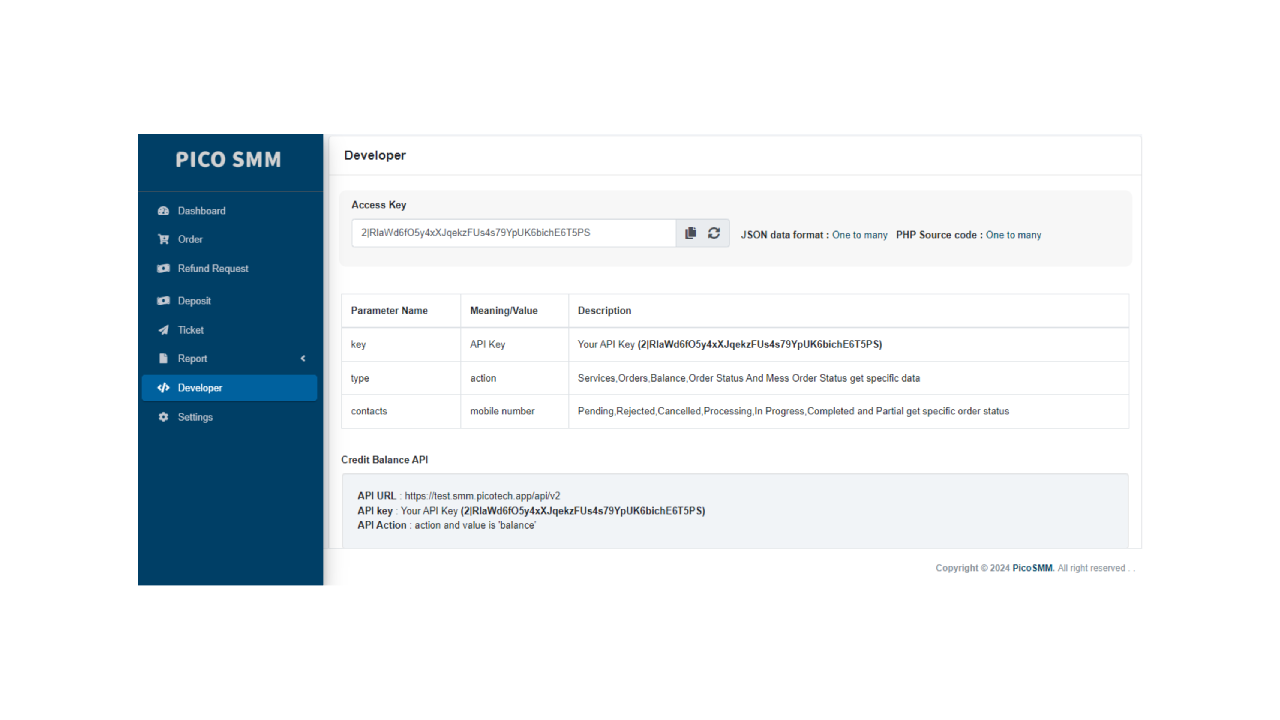This screenshot has height=720, width=1280.
Task: Click the document icon next to Report
Action: click(x=163, y=358)
